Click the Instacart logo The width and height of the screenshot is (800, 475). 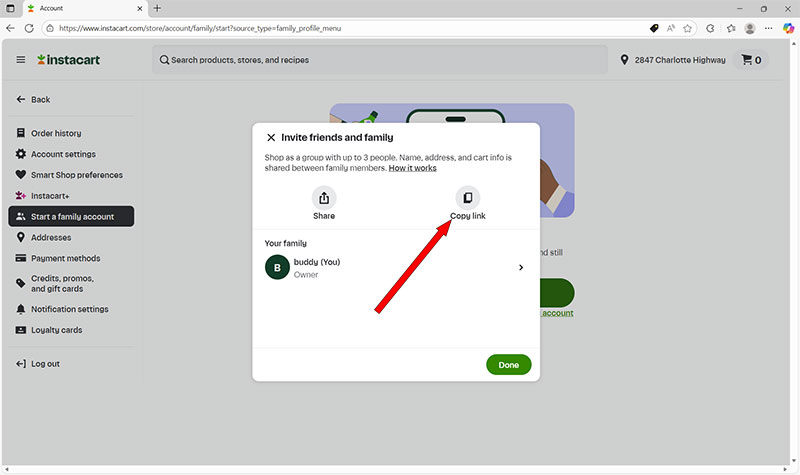[x=68, y=60]
